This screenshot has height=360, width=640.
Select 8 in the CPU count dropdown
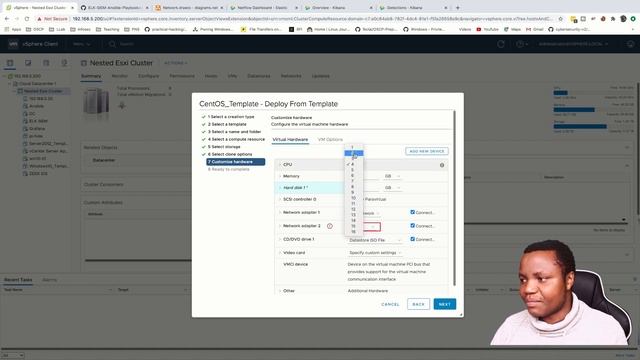(353, 187)
